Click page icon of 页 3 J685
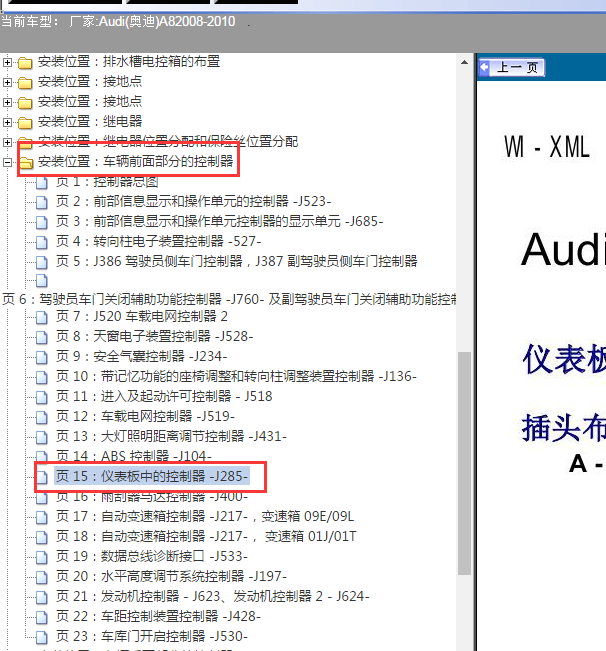The height and width of the screenshot is (651, 606). pos(42,222)
